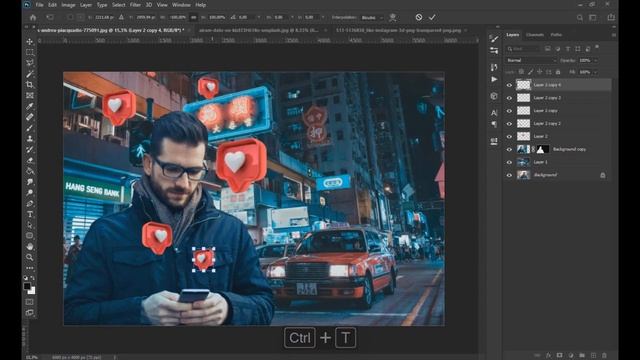Click the Layer 1 thumbnail
The height and width of the screenshot is (360, 640).
523,162
